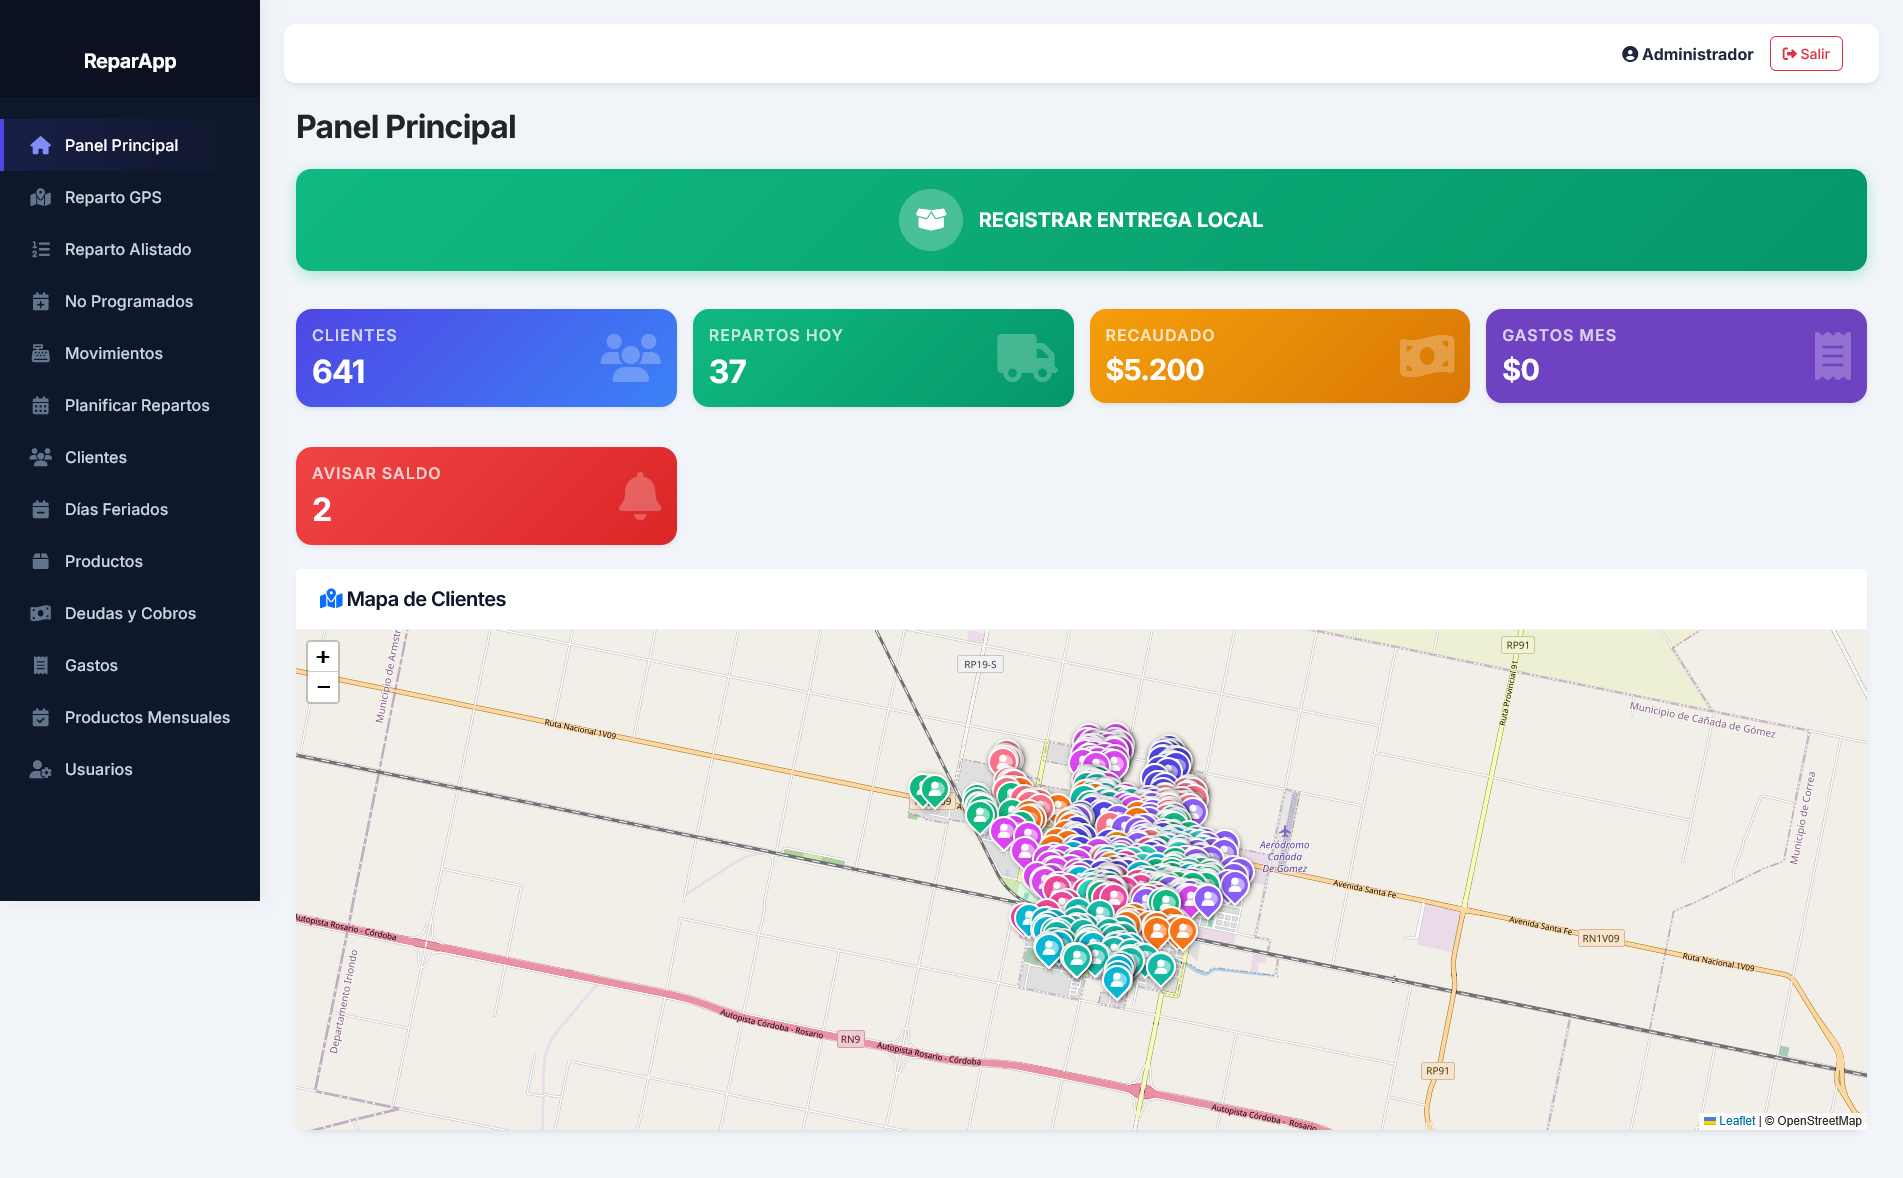Image resolution: width=1903 pixels, height=1178 pixels.
Task: Click the Deudas y Cobros money icon
Action: (x=41, y=613)
